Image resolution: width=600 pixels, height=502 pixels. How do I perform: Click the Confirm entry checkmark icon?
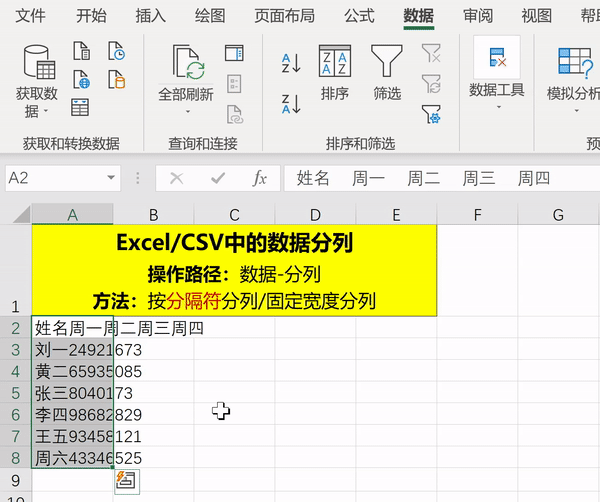tap(218, 178)
